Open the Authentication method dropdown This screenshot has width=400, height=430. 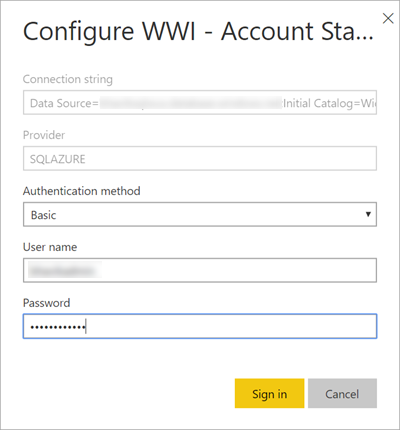coord(200,214)
